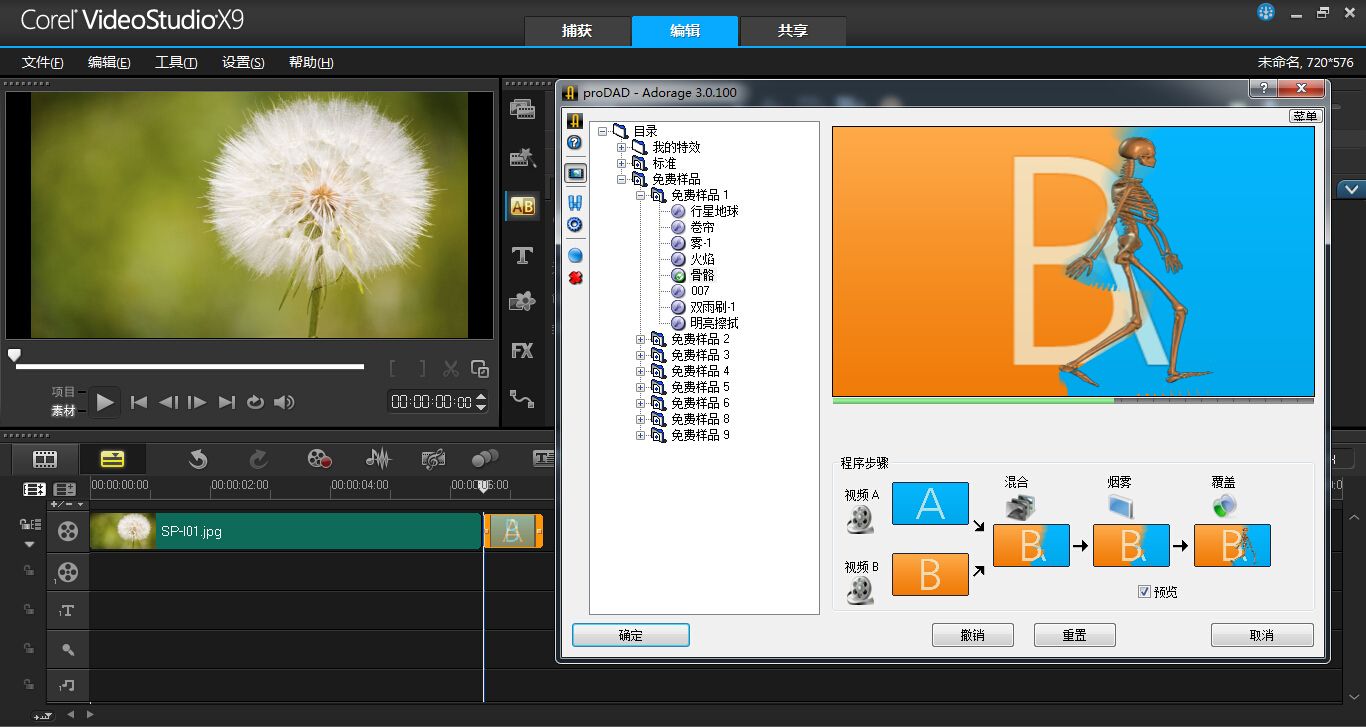Click the scissors split clip icon
The height and width of the screenshot is (727, 1366).
pos(451,369)
